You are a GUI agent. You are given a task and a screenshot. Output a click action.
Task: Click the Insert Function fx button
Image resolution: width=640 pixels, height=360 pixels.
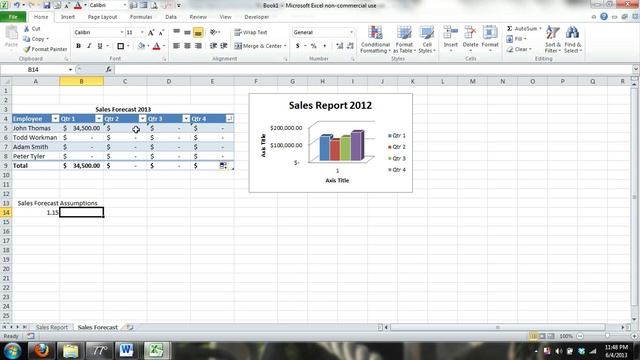pyautogui.click(x=109, y=70)
